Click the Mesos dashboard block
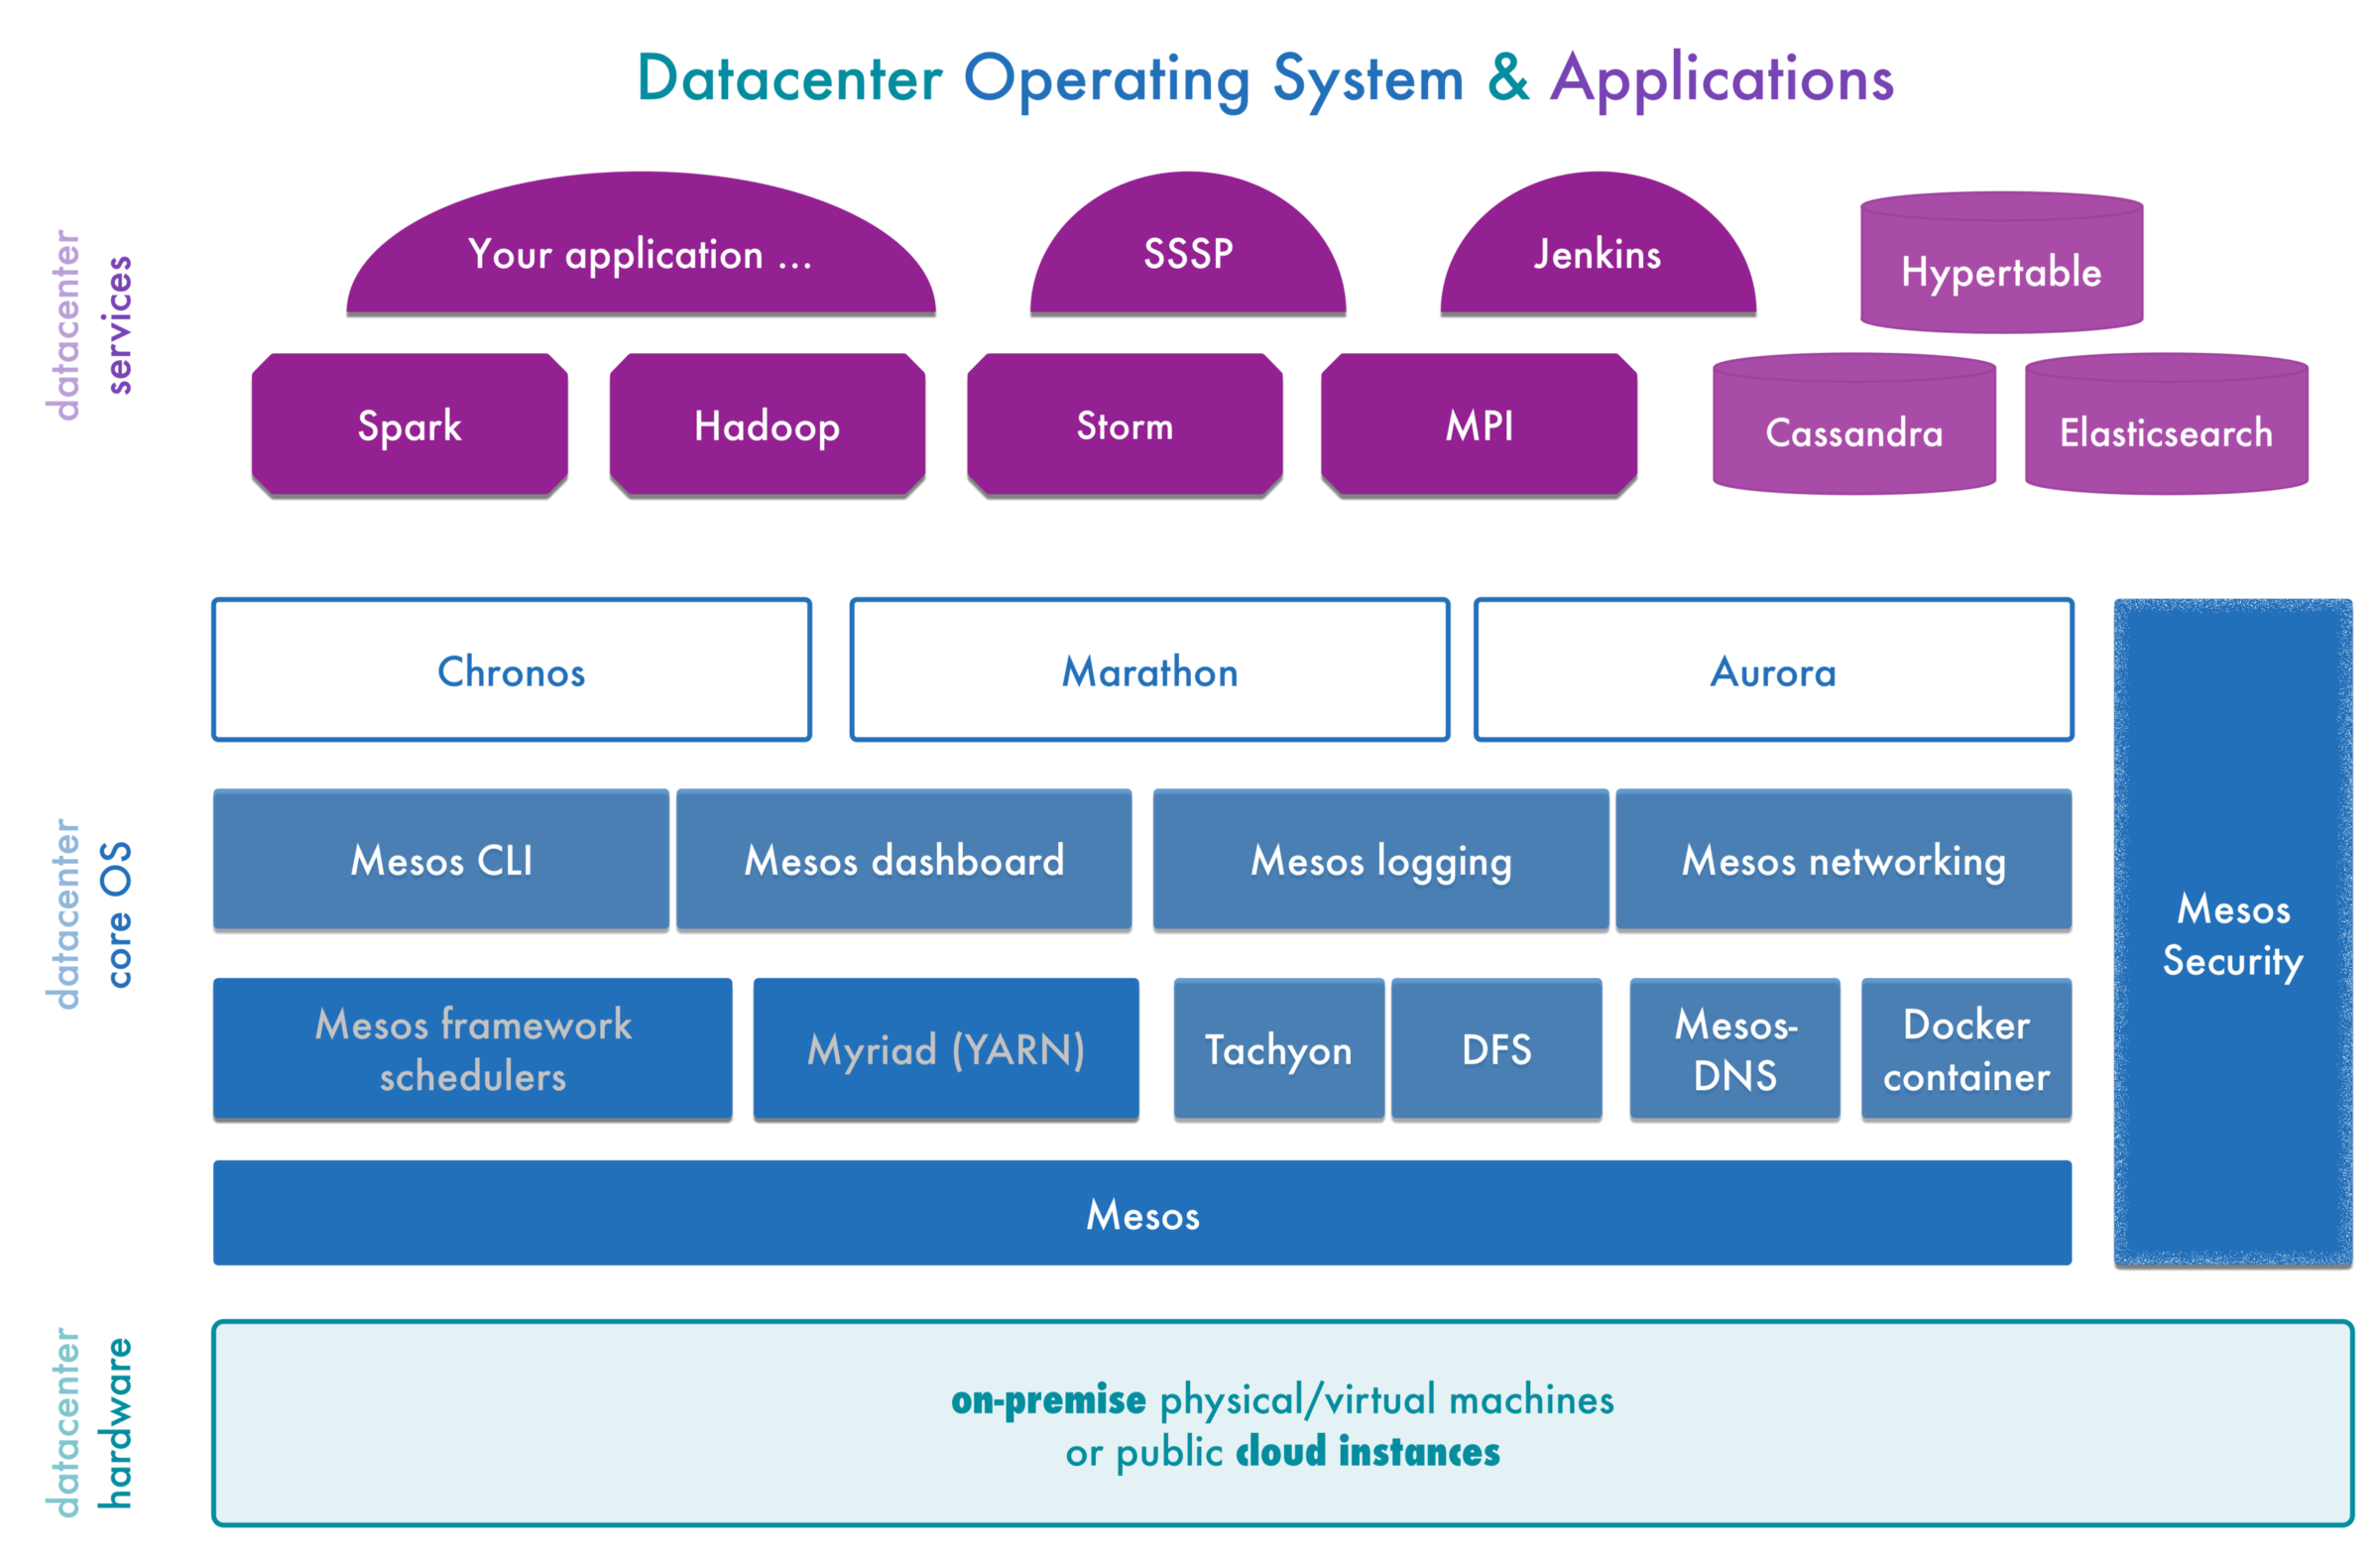 point(904,860)
